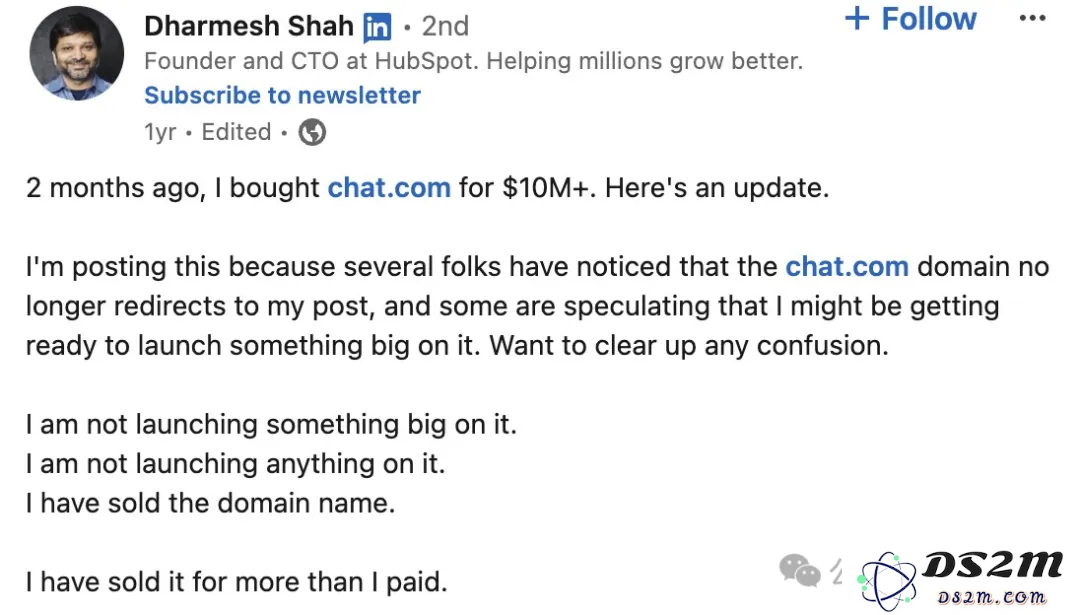Click the plus icon in Follow
The image size is (1080, 615).
pos(857,19)
